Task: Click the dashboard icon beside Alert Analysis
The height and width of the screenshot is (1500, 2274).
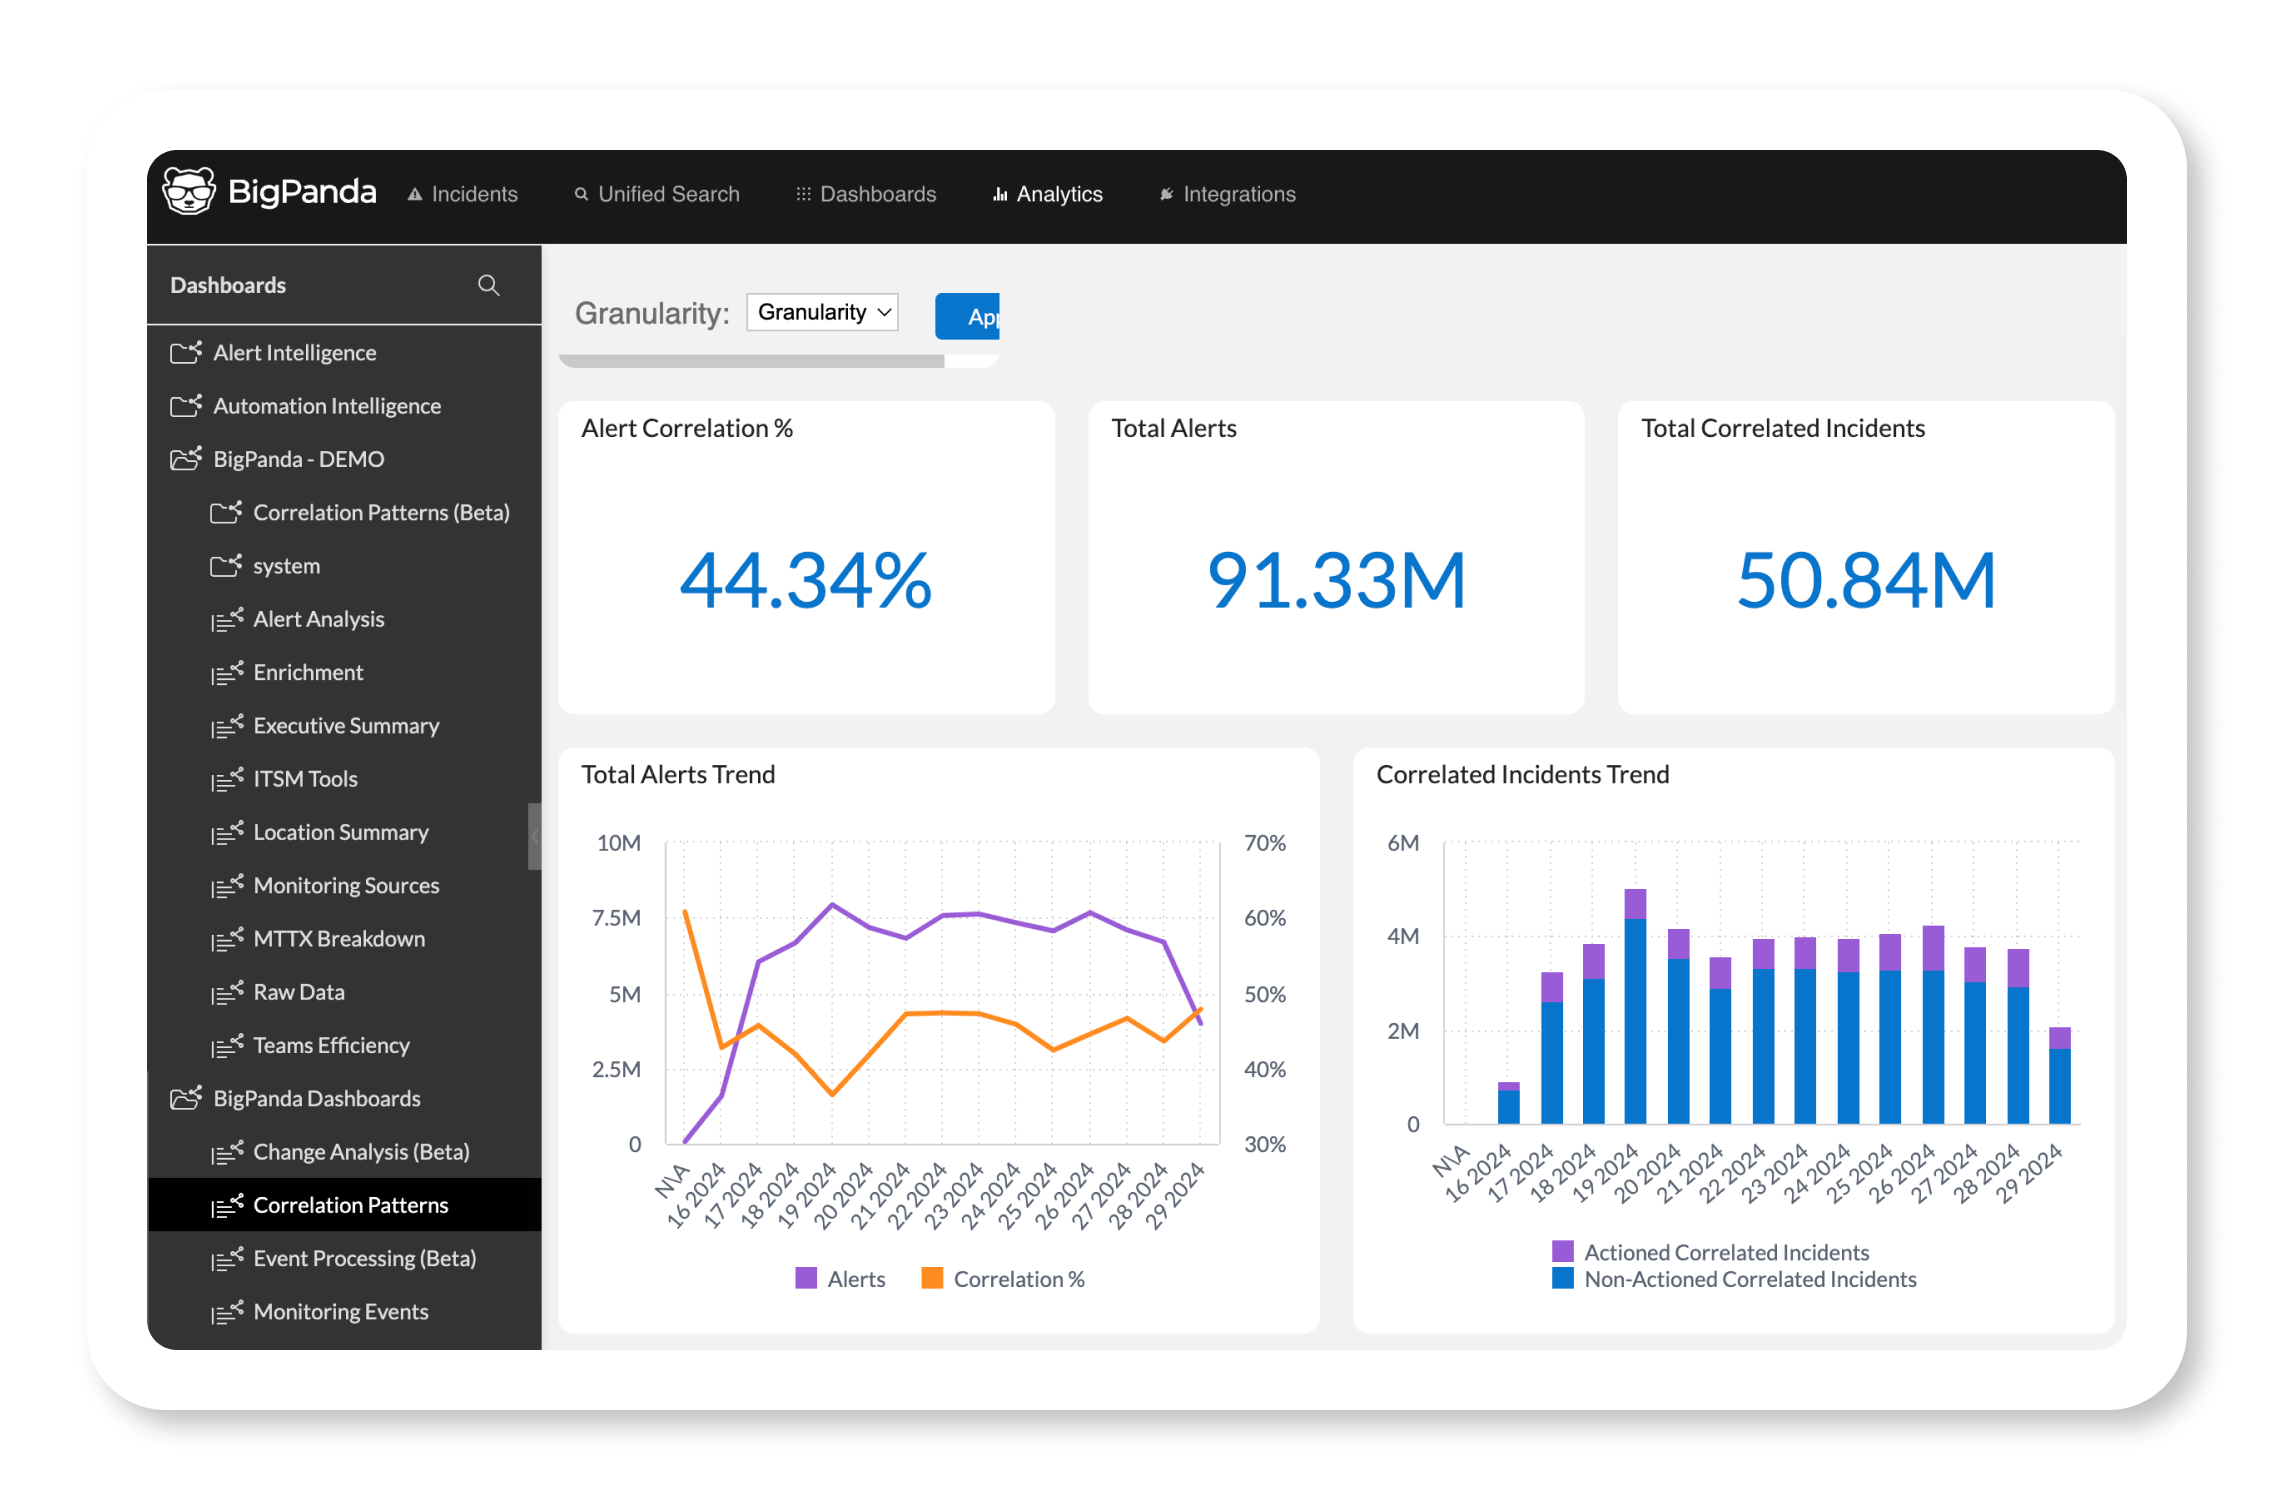Action: (227, 619)
